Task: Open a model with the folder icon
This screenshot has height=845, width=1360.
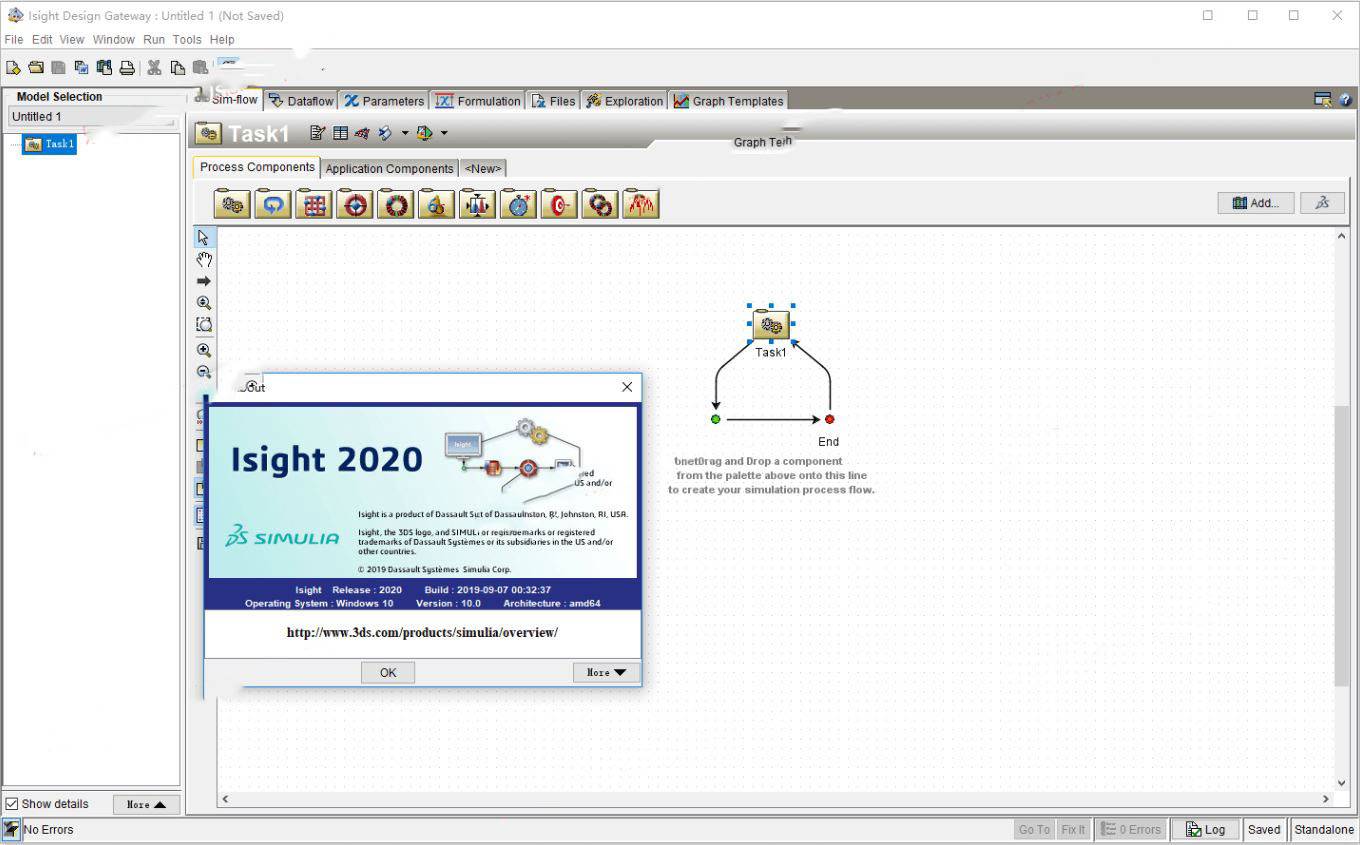Action: click(x=36, y=68)
